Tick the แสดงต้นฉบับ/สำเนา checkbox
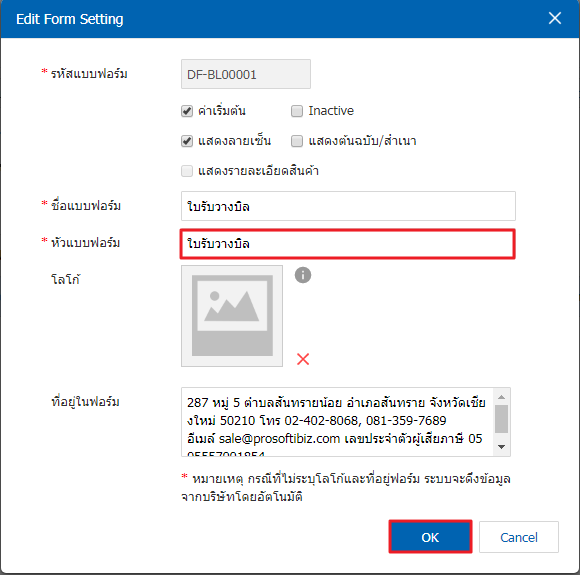This screenshot has height=575, width=580. pos(297,141)
